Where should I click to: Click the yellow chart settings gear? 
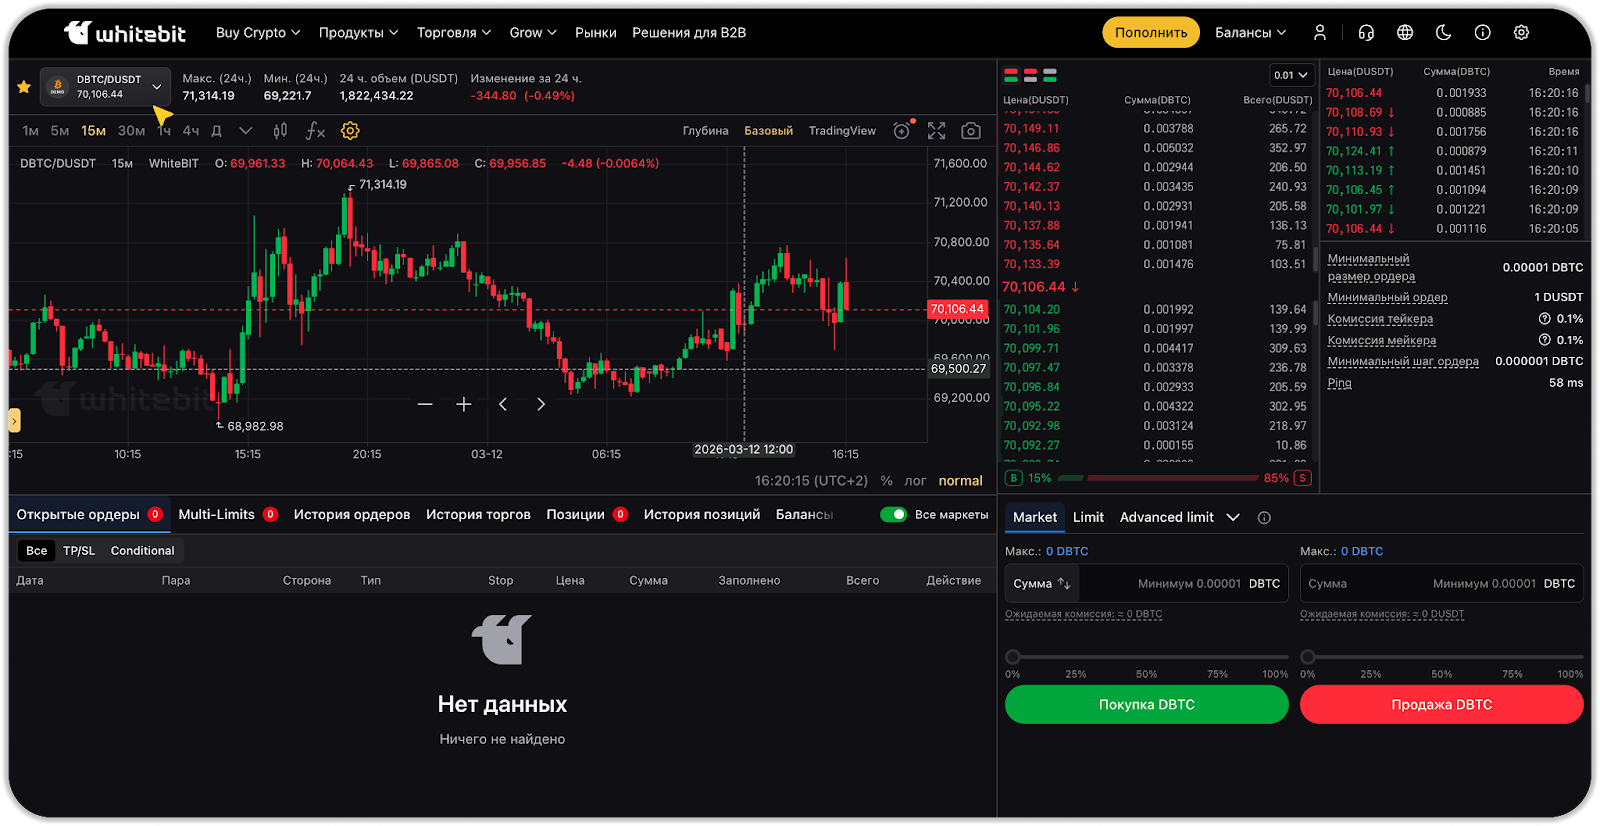click(x=350, y=131)
